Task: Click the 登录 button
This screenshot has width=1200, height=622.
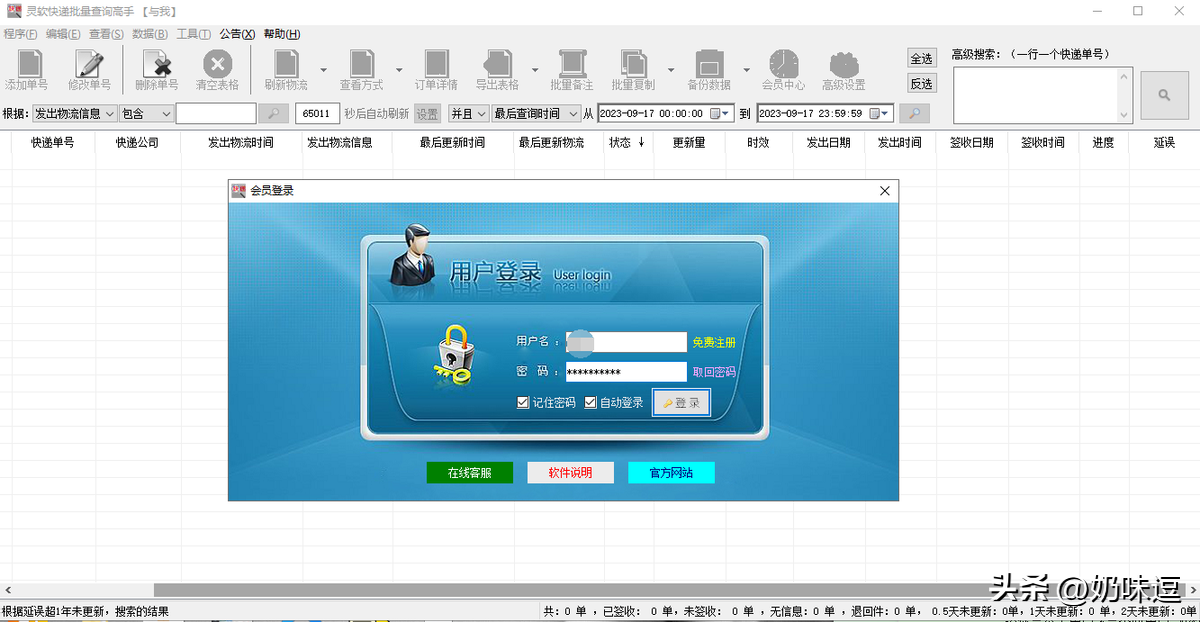Action: point(681,402)
